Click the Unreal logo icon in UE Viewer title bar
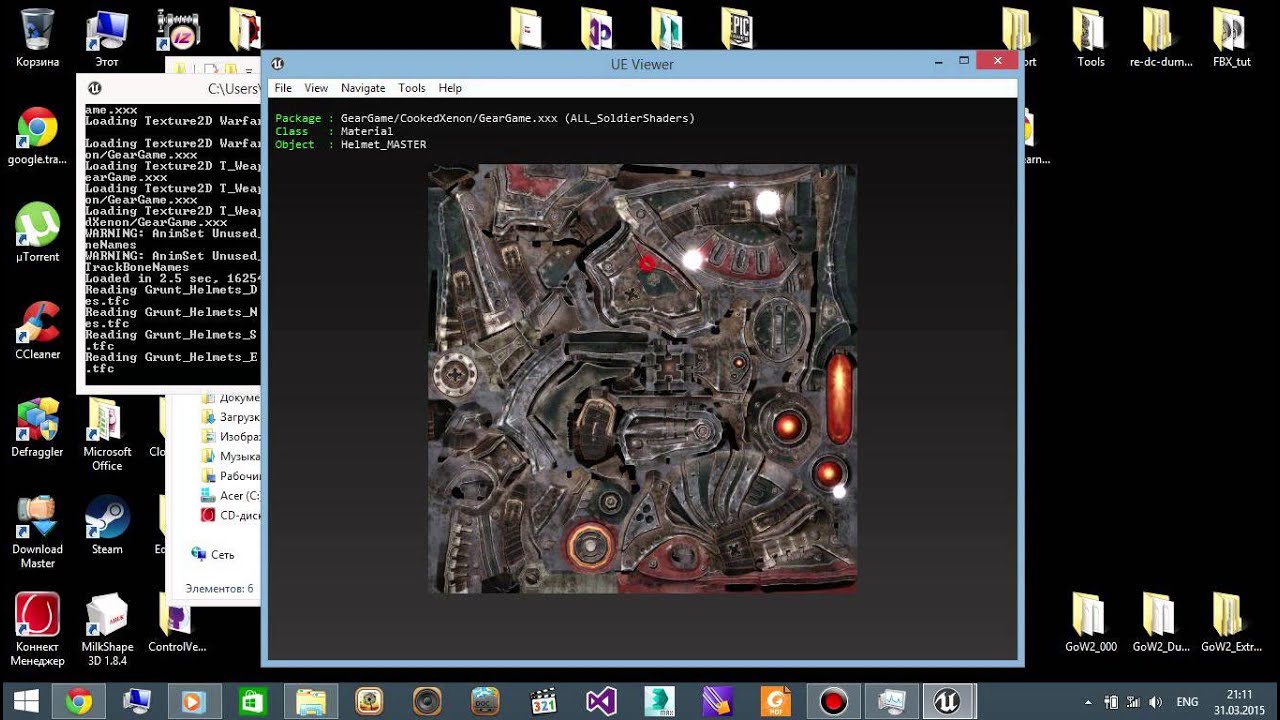This screenshot has width=1280, height=720. pyautogui.click(x=278, y=64)
